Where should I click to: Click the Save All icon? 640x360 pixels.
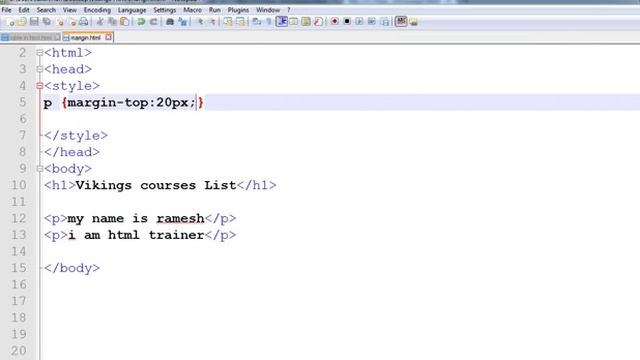[x=47, y=22]
